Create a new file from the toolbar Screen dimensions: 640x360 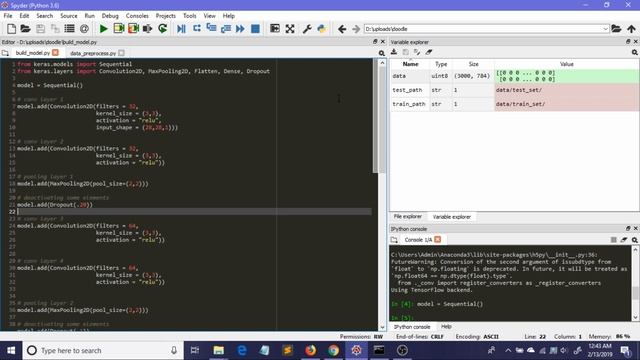pos(11,29)
